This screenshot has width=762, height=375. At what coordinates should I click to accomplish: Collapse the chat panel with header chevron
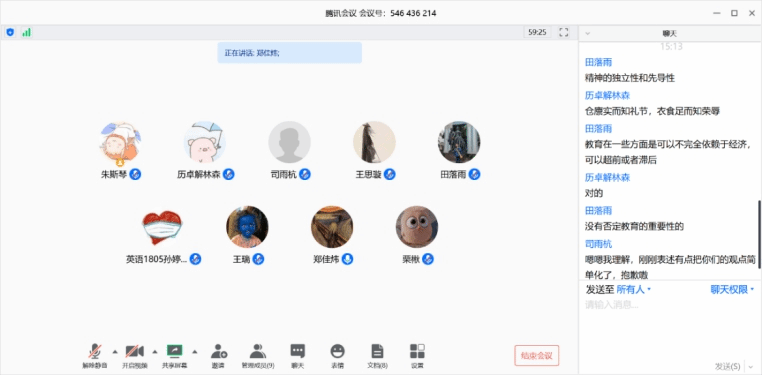pos(588,34)
